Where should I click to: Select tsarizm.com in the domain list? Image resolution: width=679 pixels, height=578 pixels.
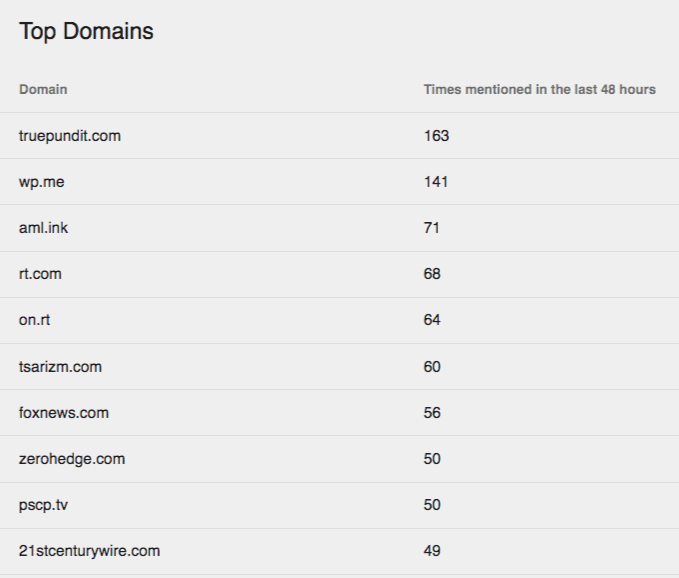click(x=60, y=367)
